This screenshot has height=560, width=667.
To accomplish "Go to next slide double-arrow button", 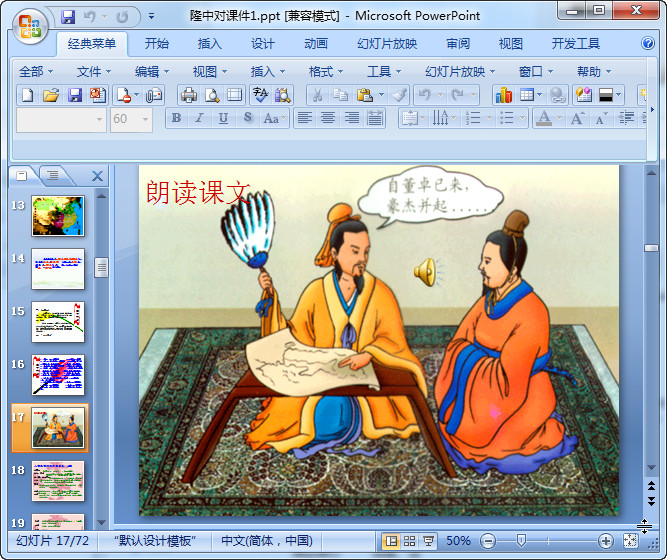I will tap(651, 501).
